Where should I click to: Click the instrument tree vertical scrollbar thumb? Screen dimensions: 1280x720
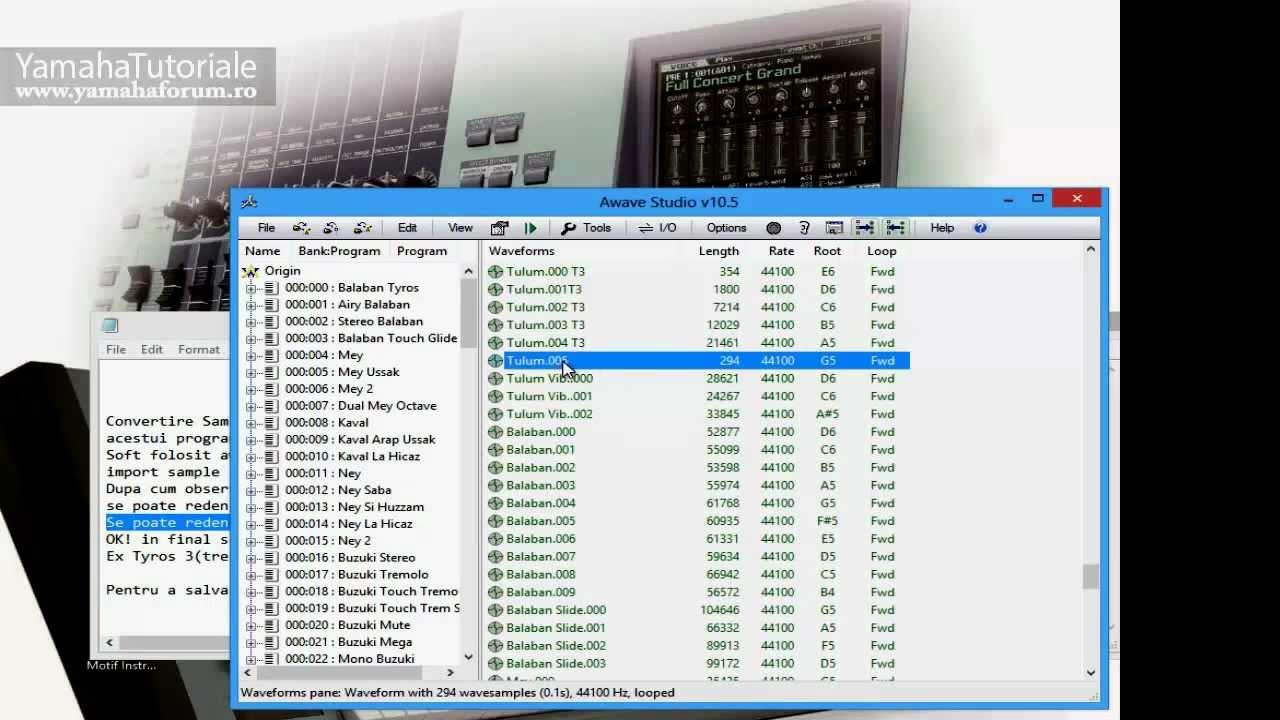click(x=468, y=312)
